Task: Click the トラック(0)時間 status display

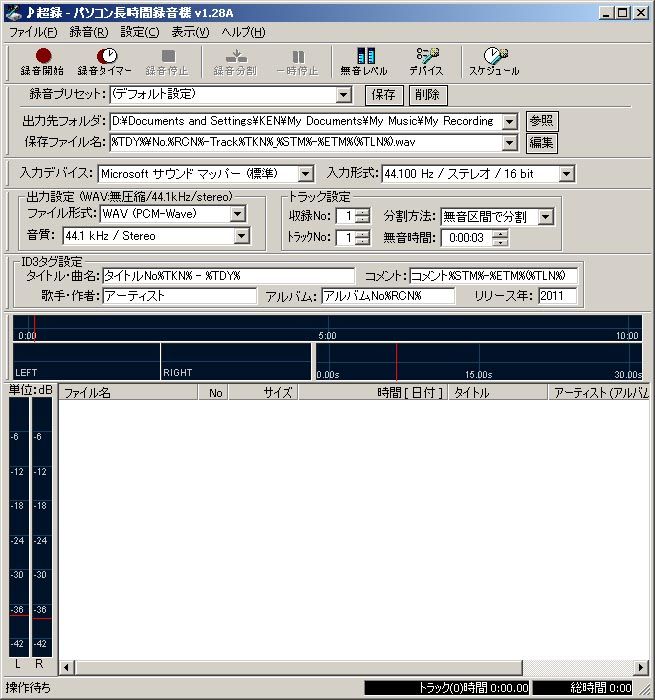Action: click(x=447, y=688)
